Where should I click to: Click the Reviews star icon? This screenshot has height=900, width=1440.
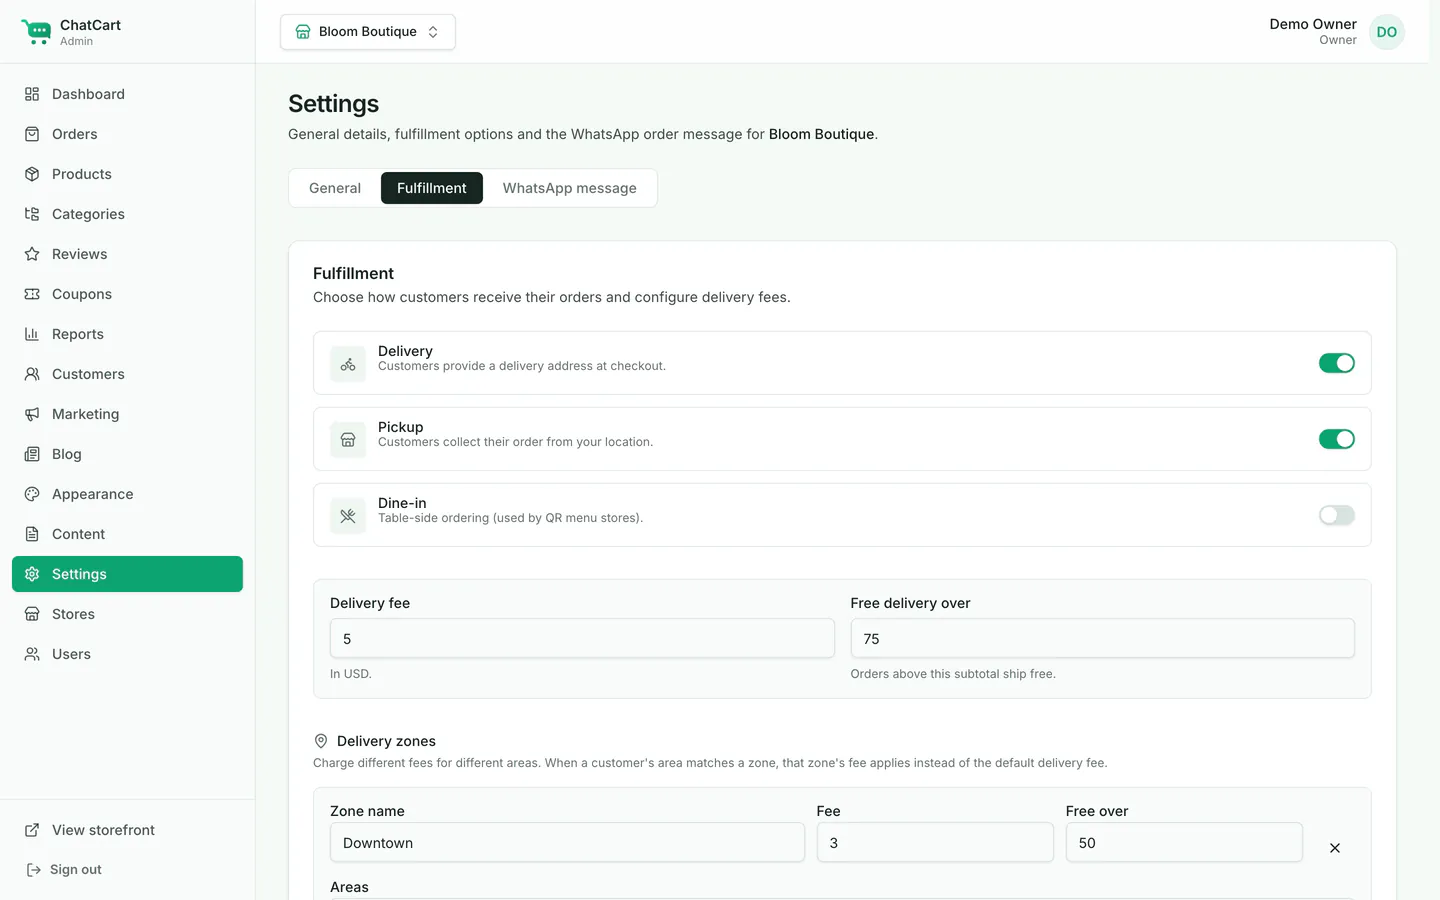click(x=32, y=254)
